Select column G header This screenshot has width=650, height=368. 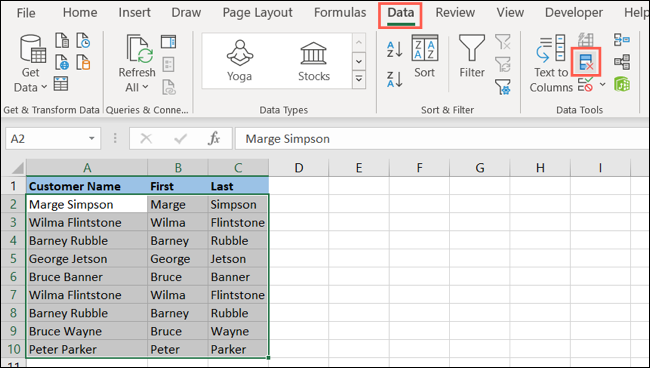coord(480,168)
